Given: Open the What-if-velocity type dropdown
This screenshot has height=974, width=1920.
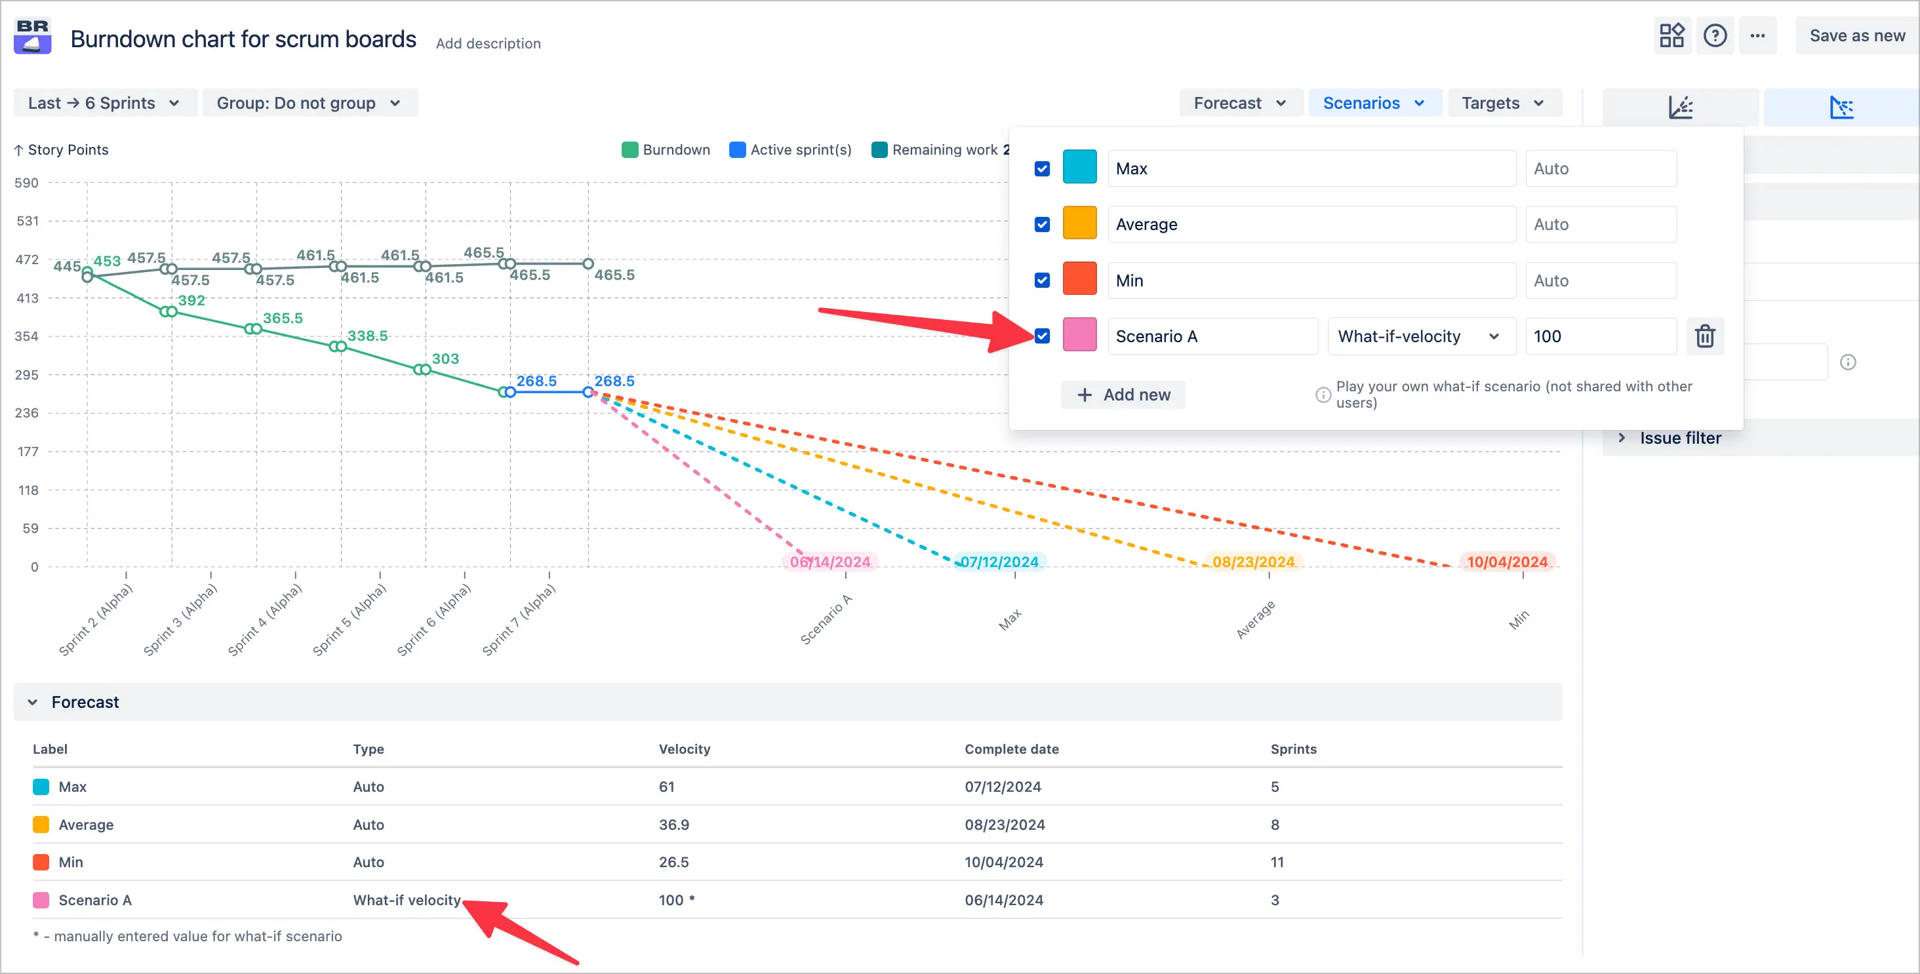Looking at the screenshot, I should coord(1421,336).
